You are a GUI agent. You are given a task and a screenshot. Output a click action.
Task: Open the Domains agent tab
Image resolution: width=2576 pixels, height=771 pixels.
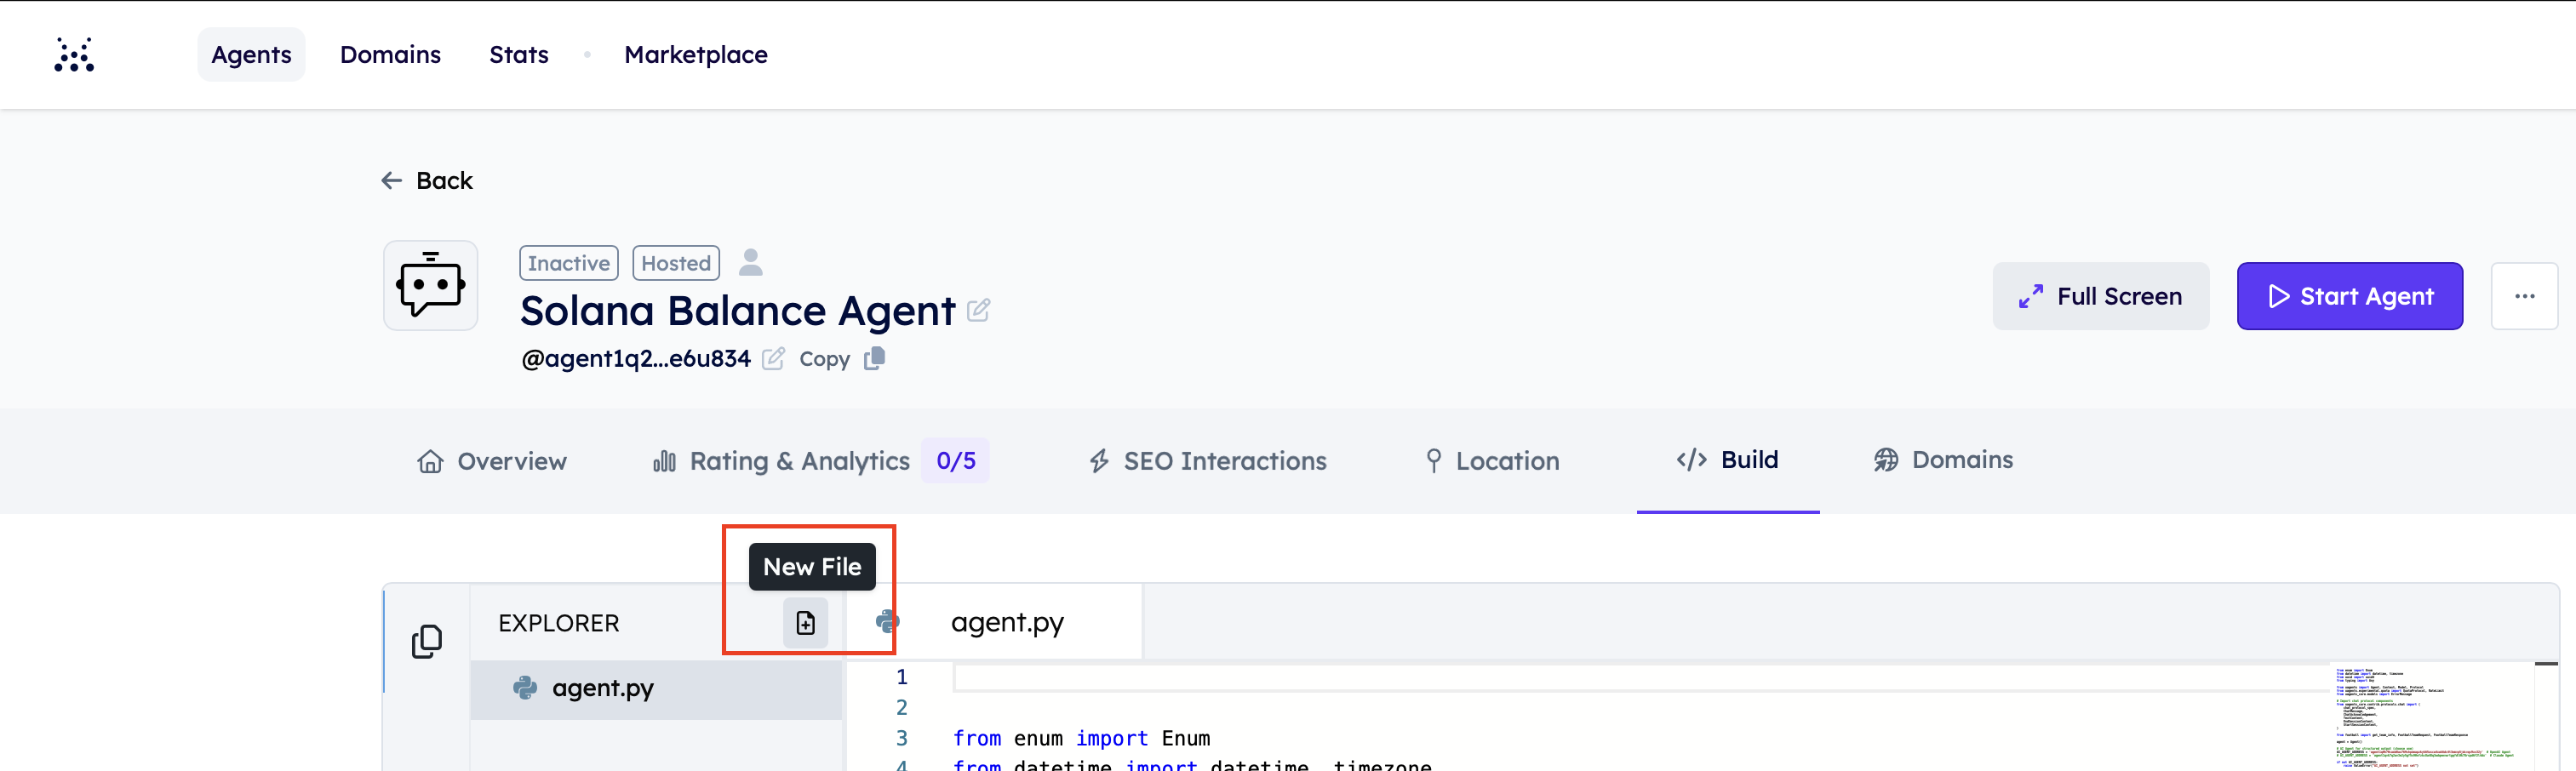point(1943,460)
